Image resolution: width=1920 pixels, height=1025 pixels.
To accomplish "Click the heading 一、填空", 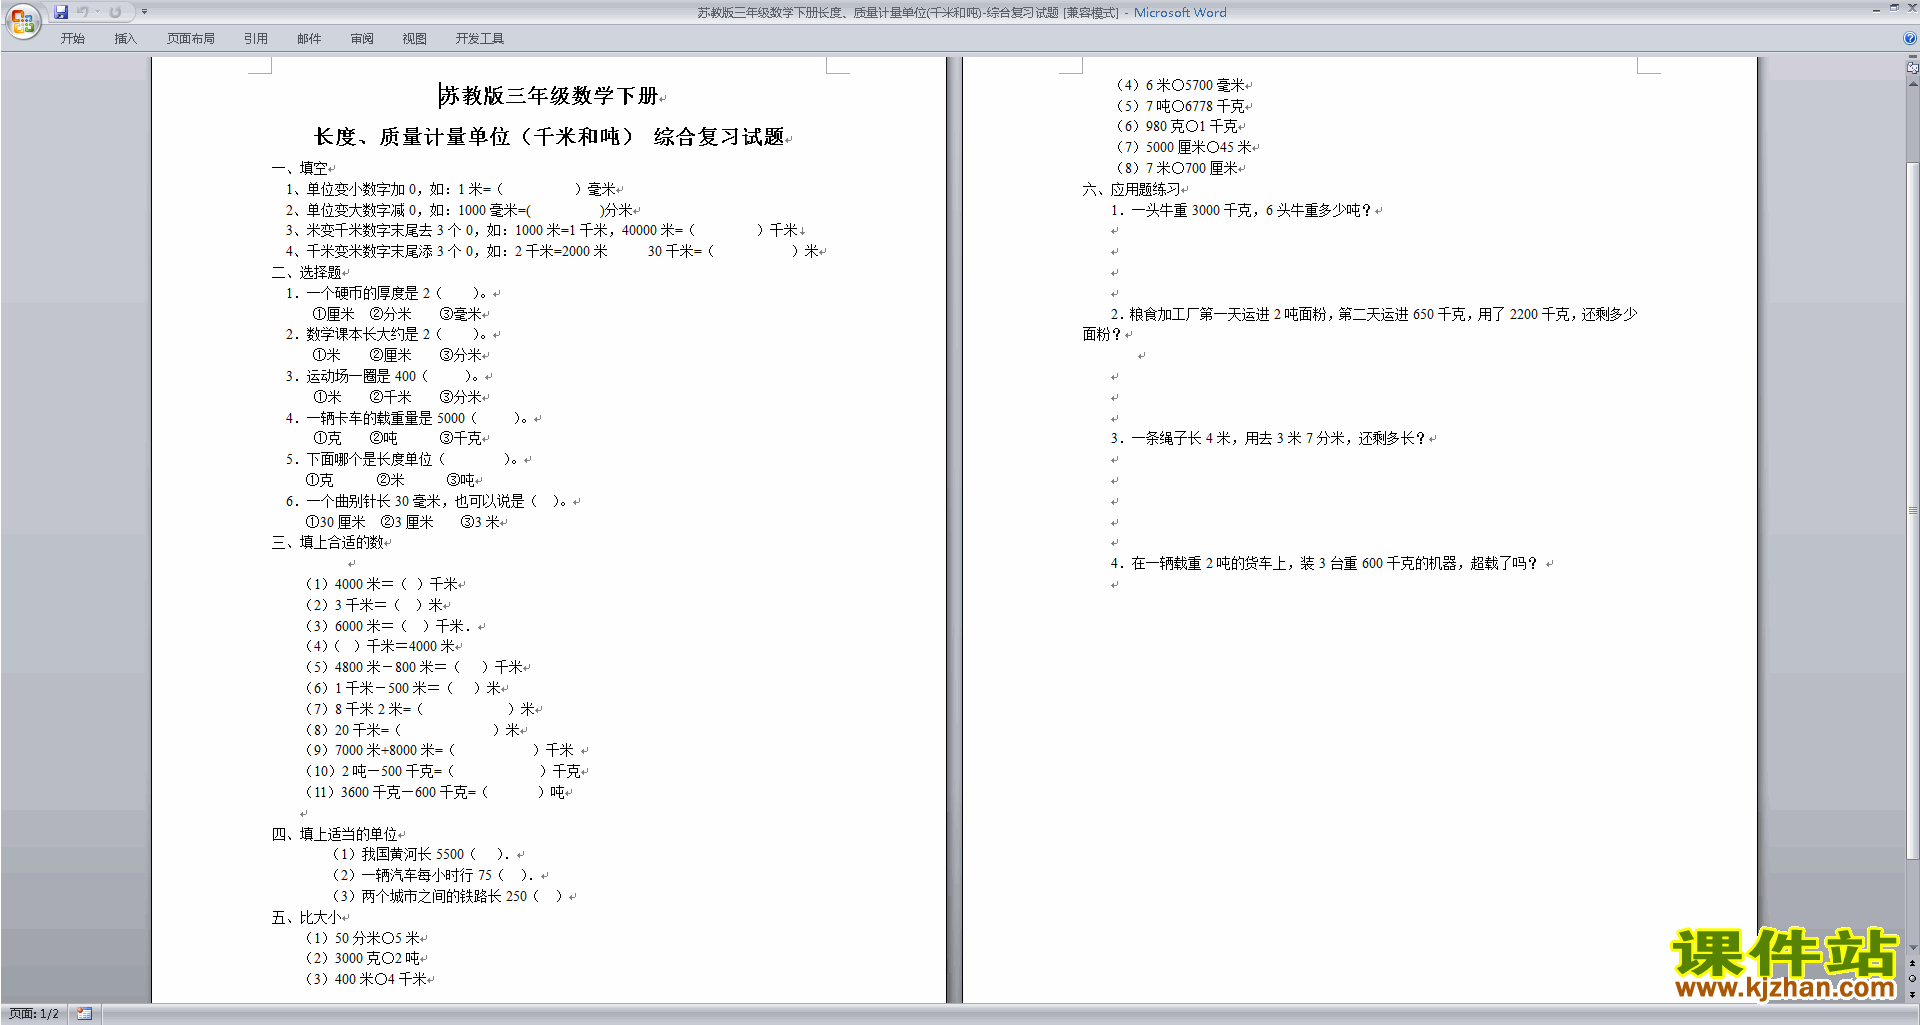I will (x=300, y=168).
